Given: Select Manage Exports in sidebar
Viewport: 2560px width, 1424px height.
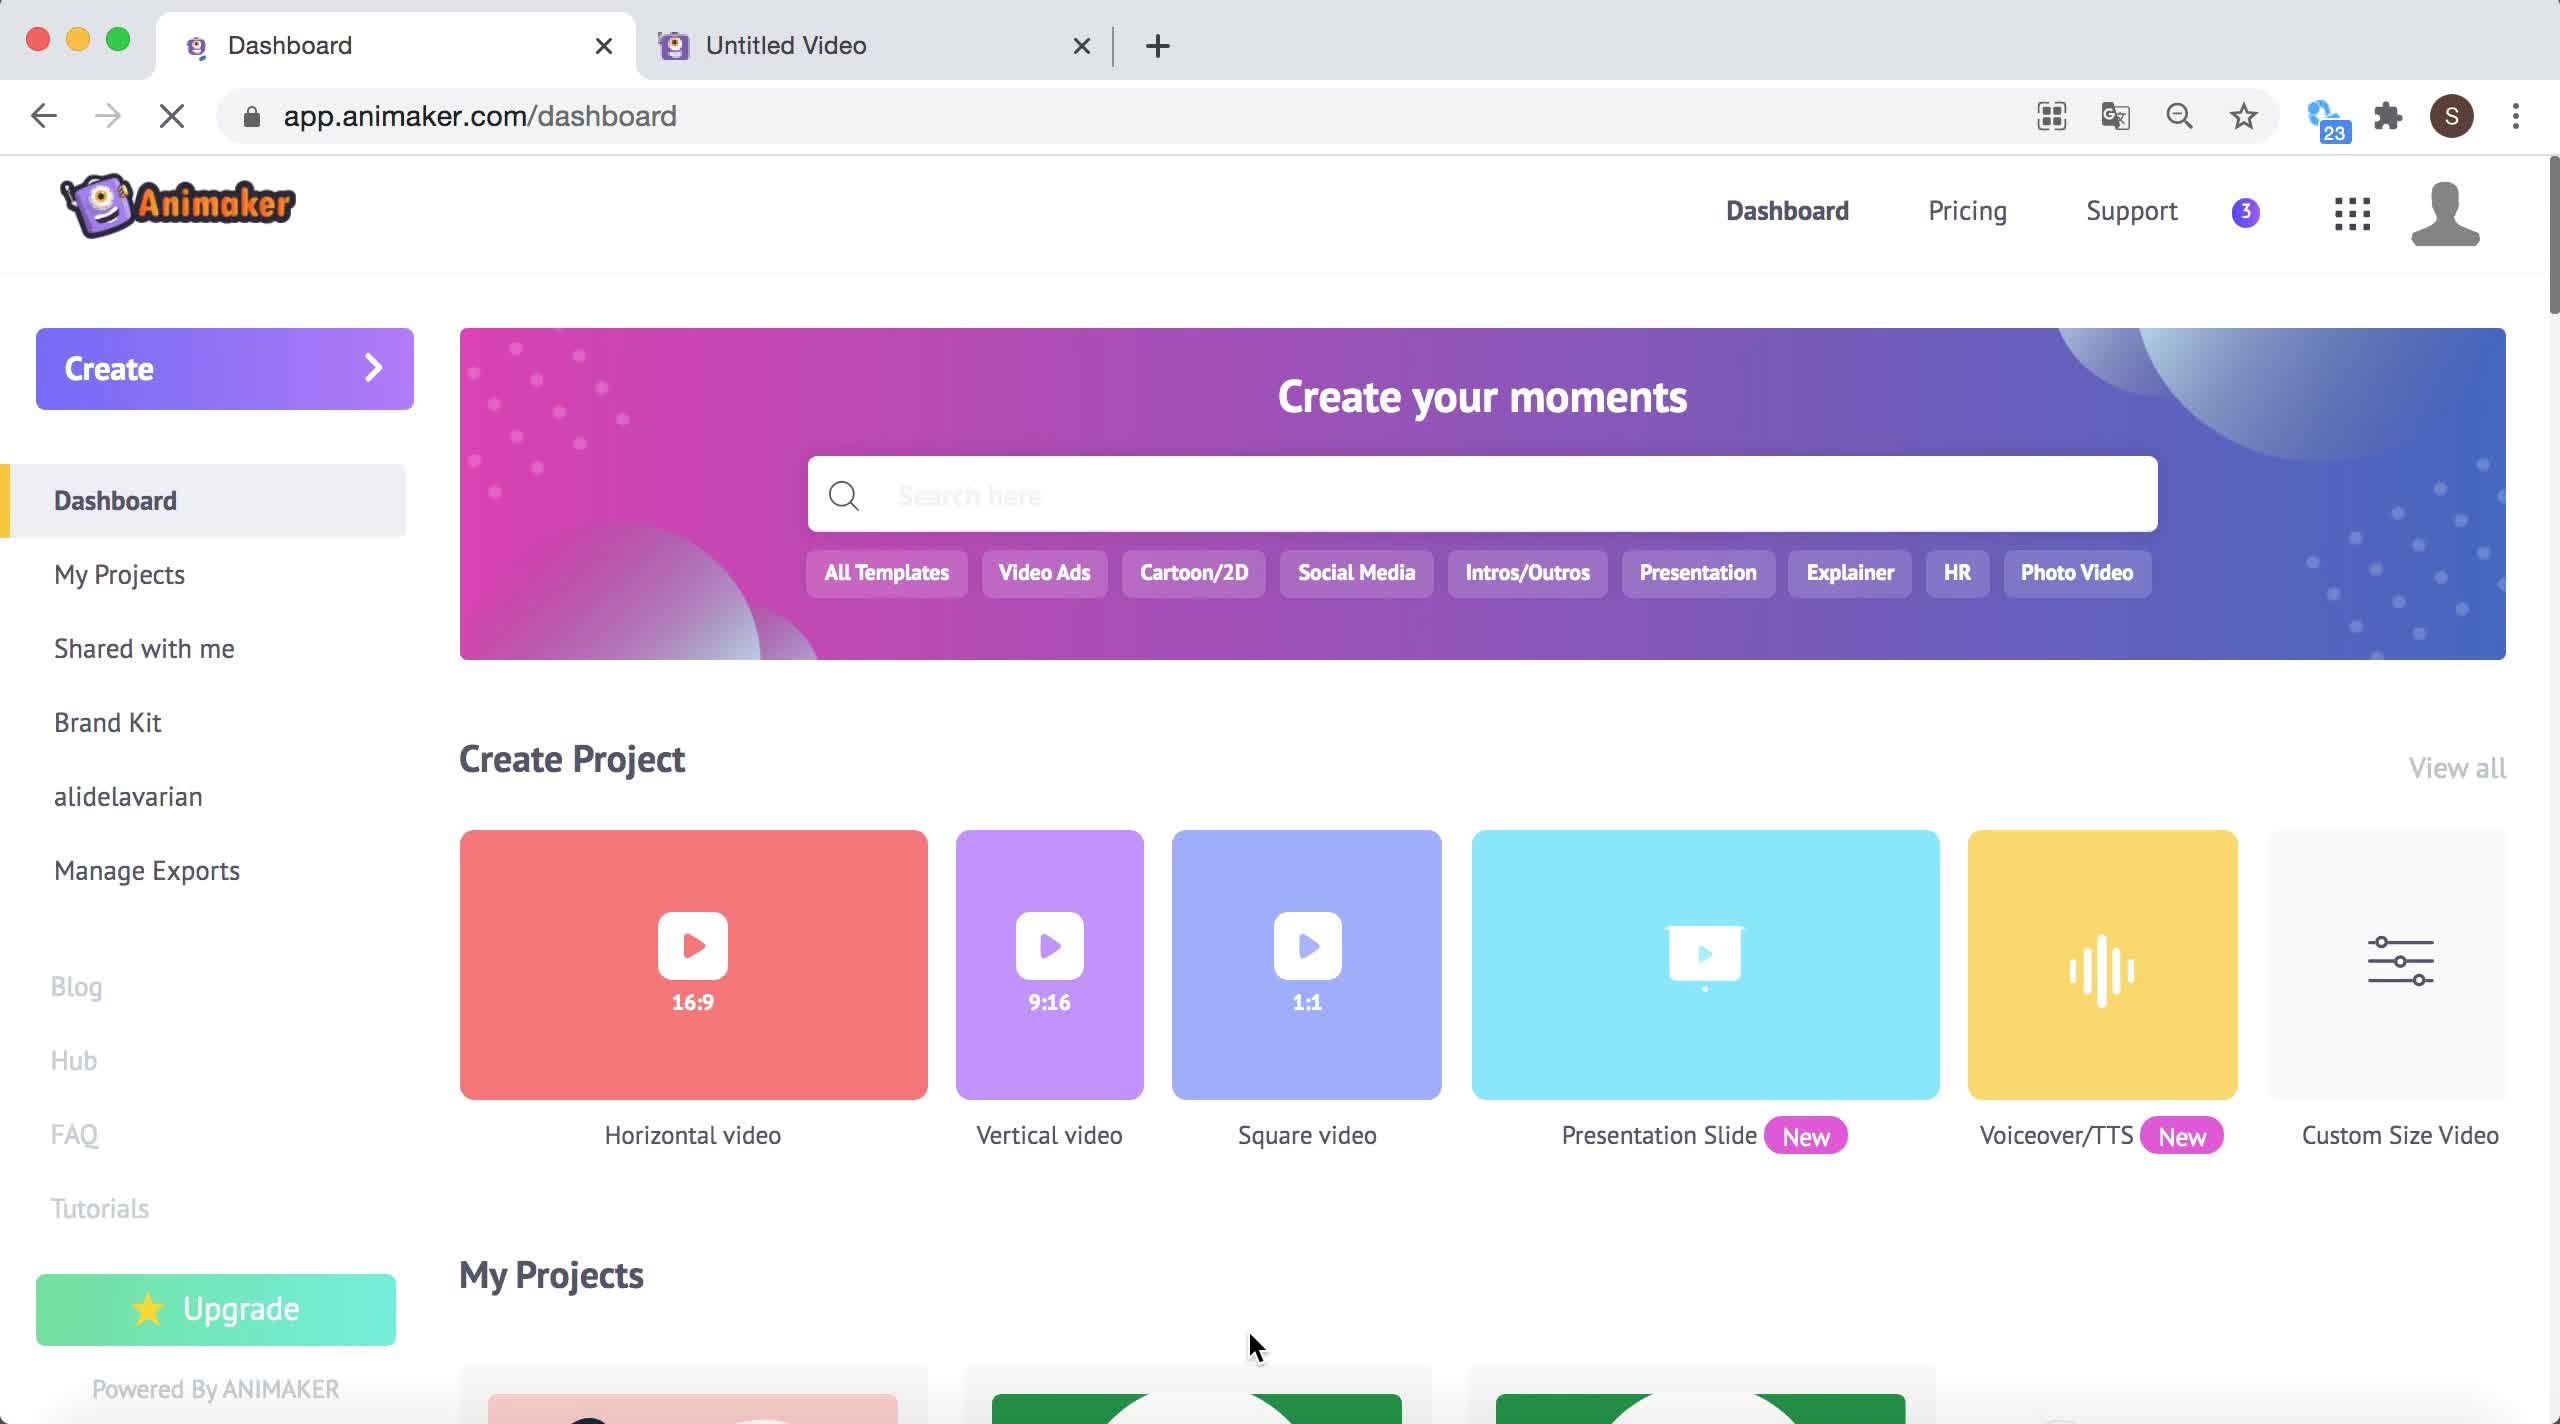Looking at the screenshot, I should point(147,871).
